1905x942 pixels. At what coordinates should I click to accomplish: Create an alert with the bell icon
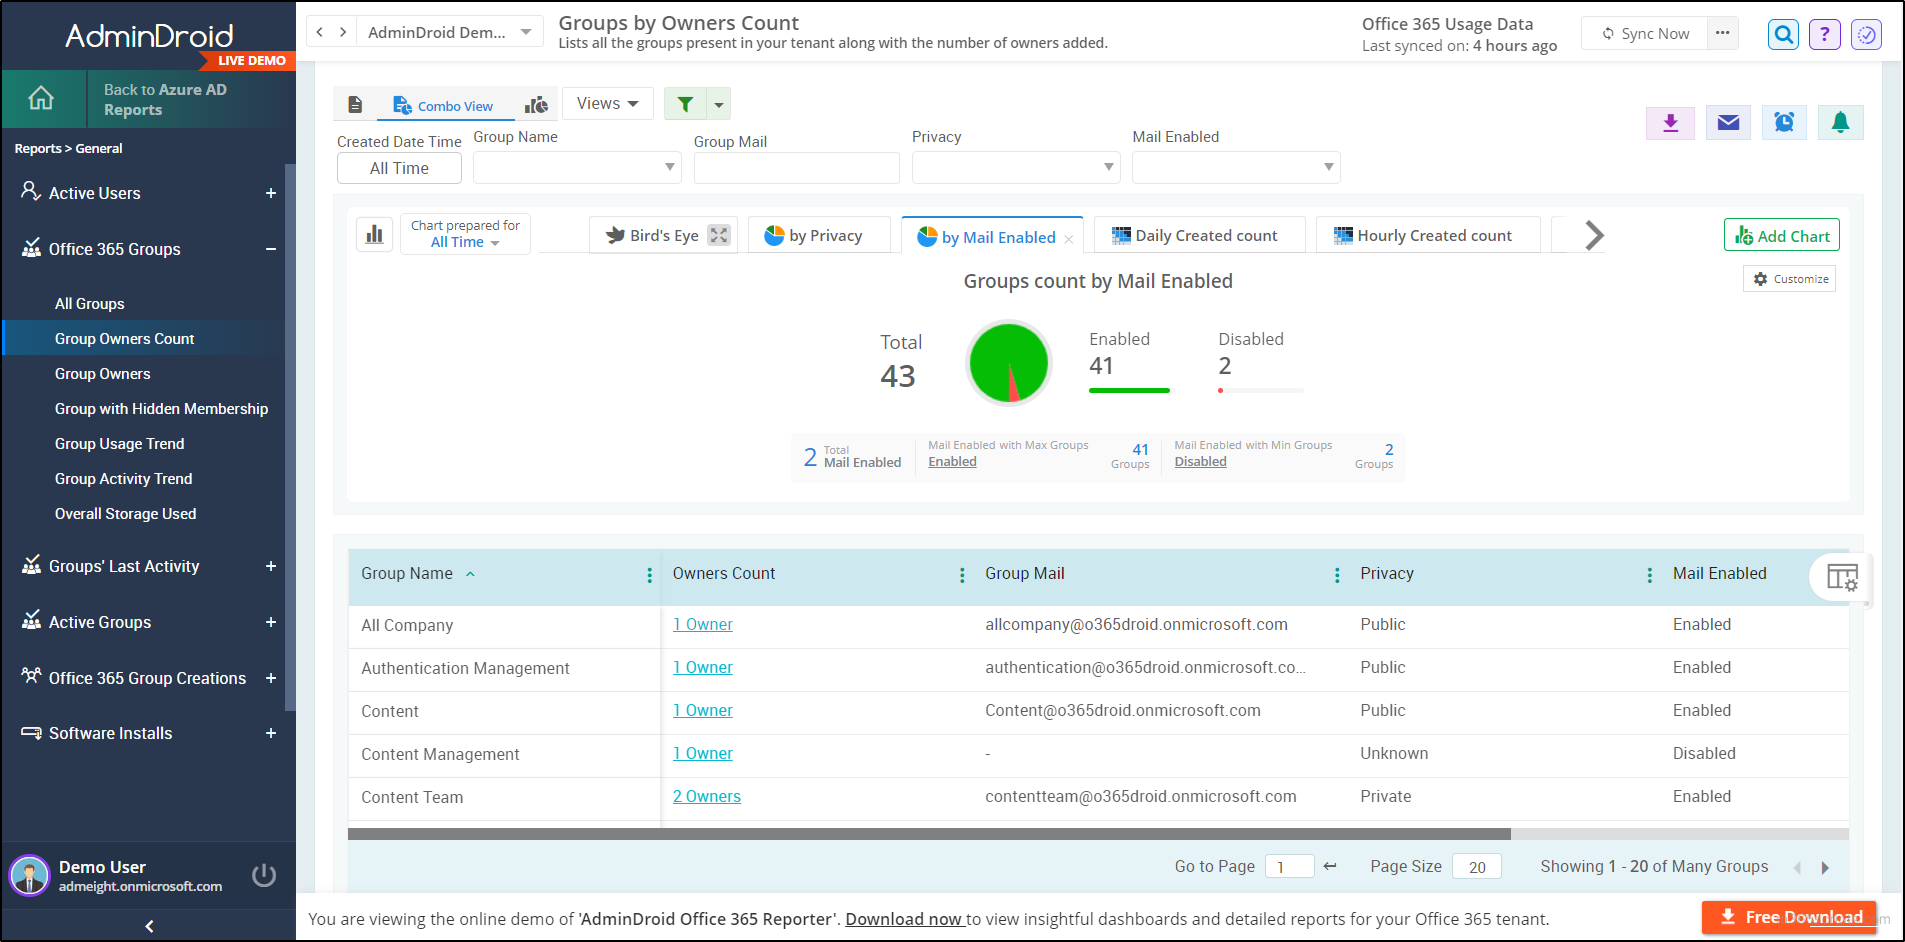tap(1840, 123)
